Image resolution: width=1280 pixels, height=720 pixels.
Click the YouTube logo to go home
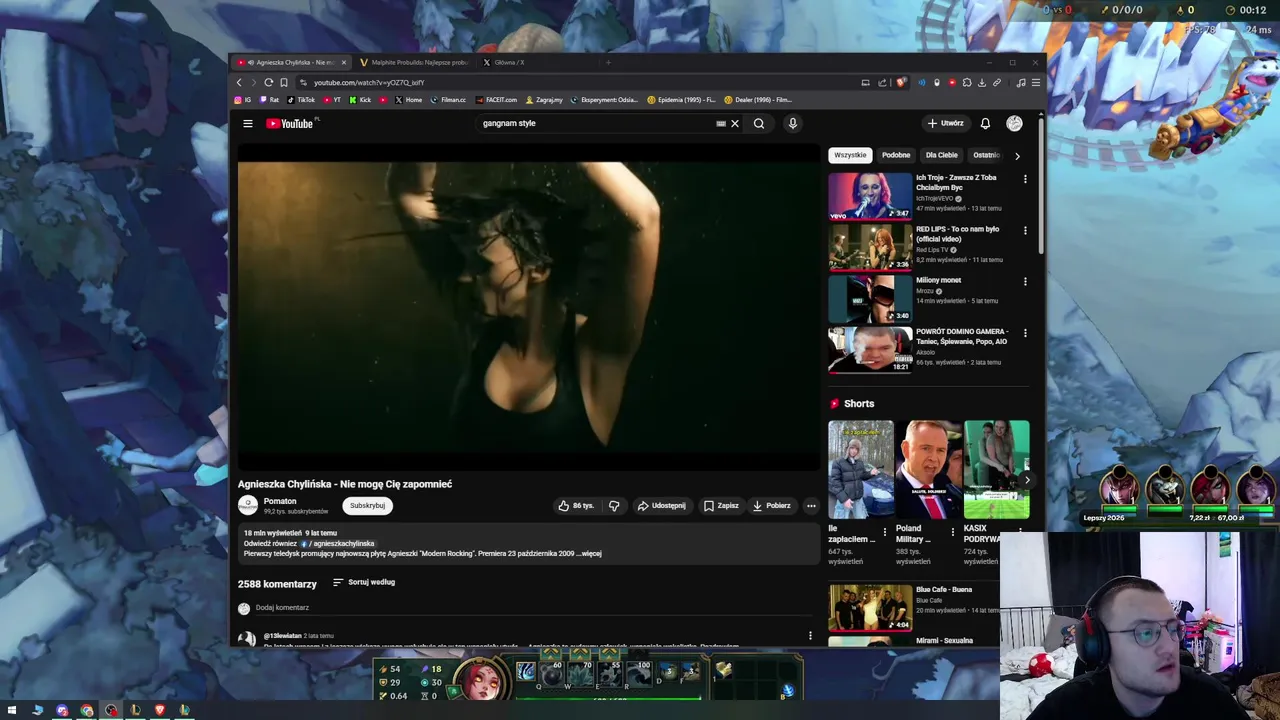point(291,124)
